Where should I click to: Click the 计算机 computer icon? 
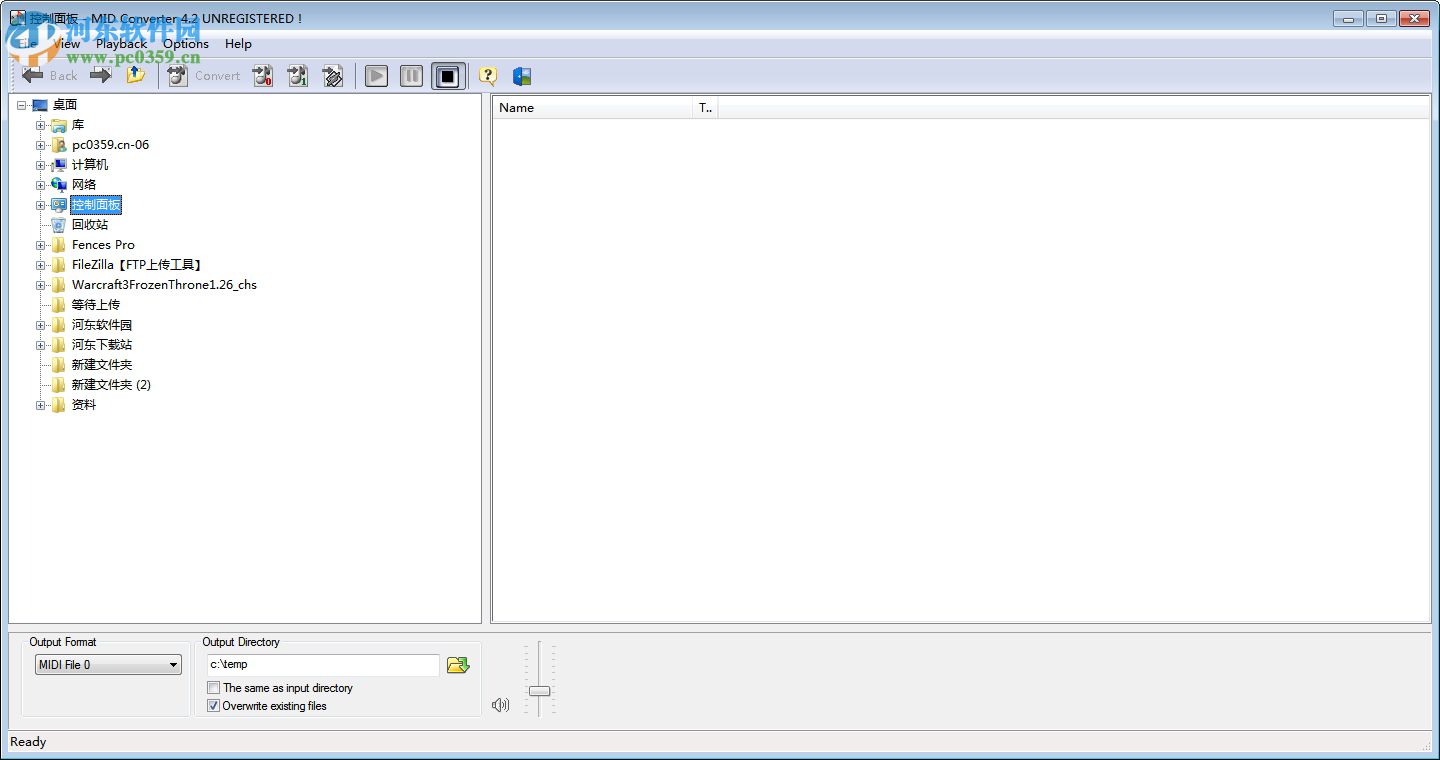pos(59,165)
